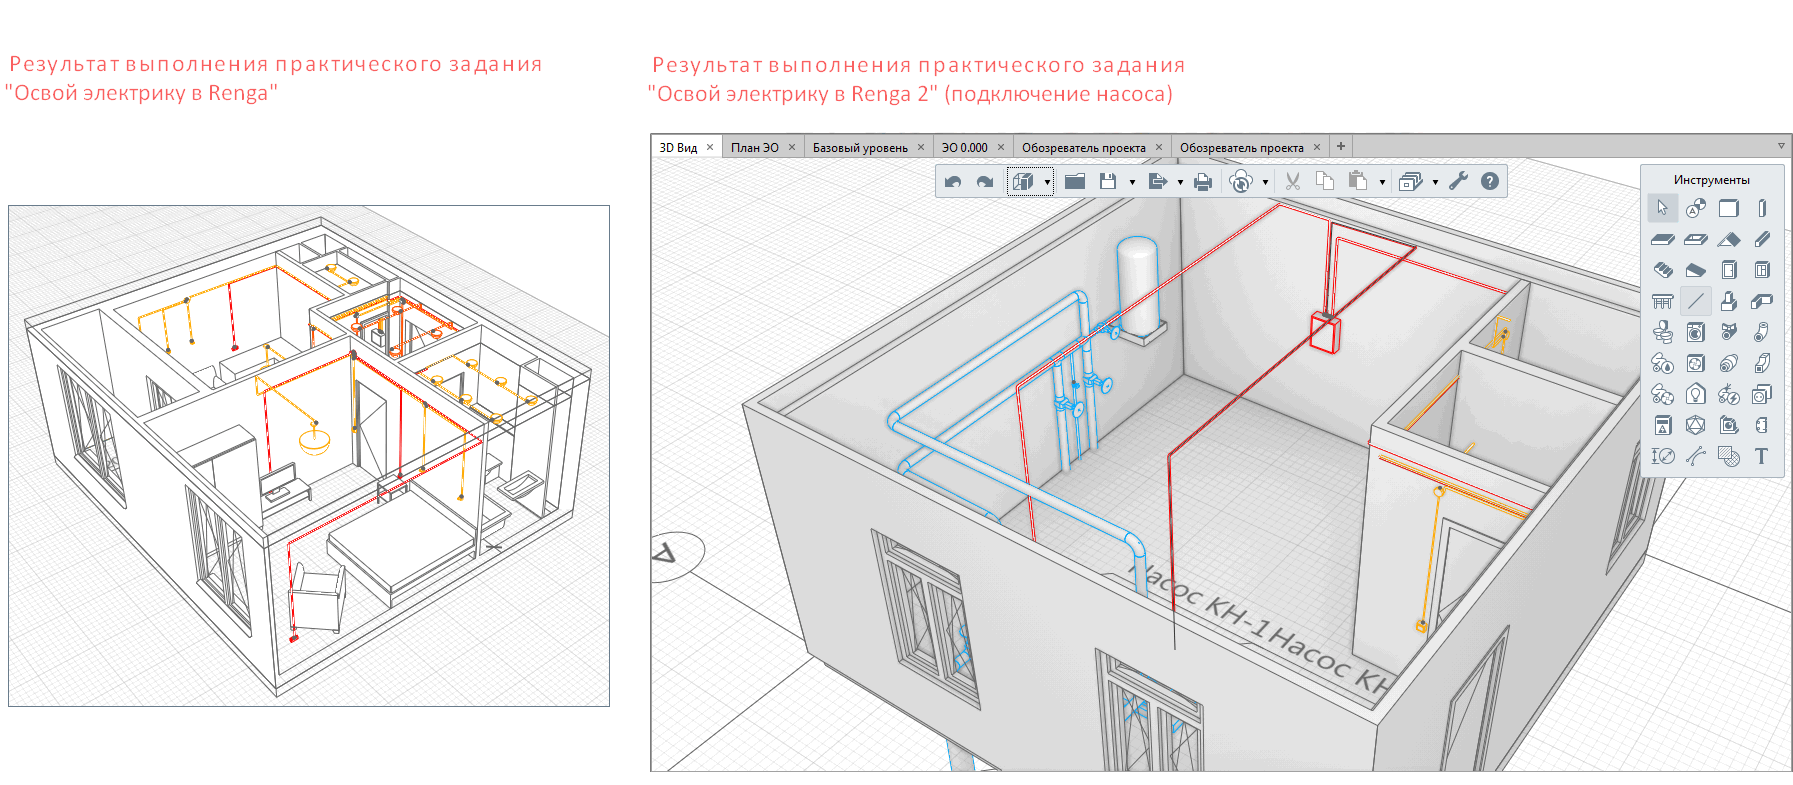Pick the Opening tool
The image size is (1793, 785).
click(x=1695, y=239)
